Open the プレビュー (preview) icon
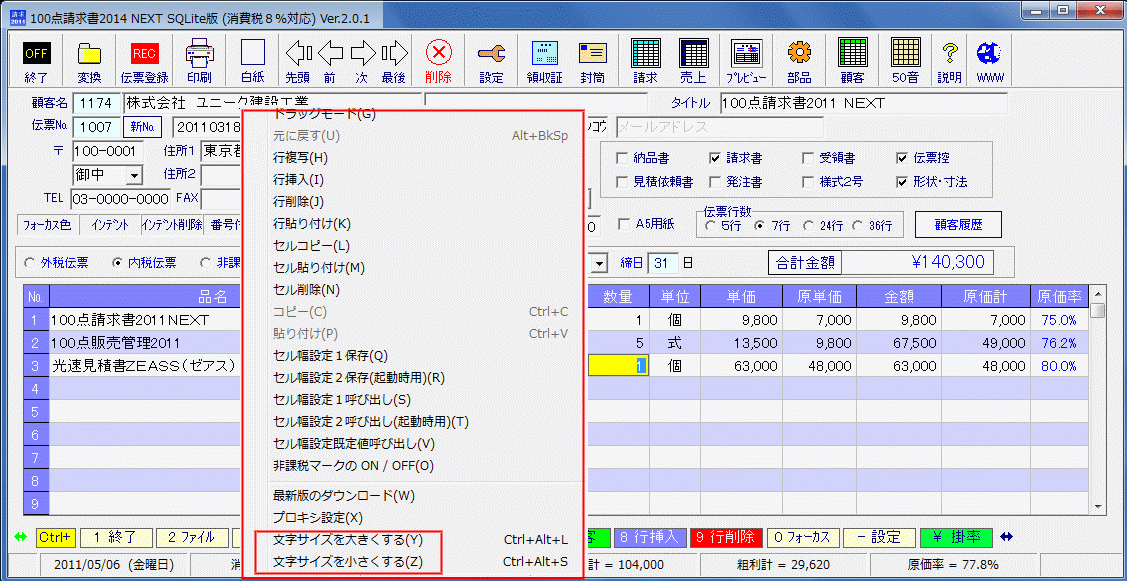1127x581 pixels. [x=745, y=58]
